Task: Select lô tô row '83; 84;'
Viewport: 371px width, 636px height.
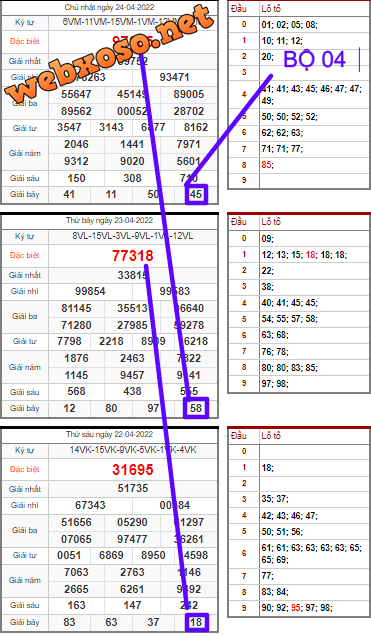Action: coord(274,592)
